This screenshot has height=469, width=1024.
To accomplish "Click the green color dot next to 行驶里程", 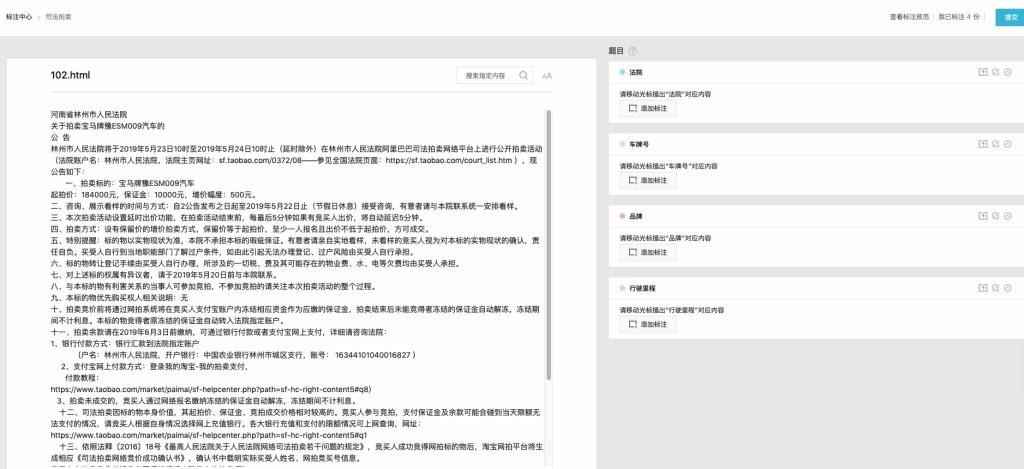I will 622,288.
